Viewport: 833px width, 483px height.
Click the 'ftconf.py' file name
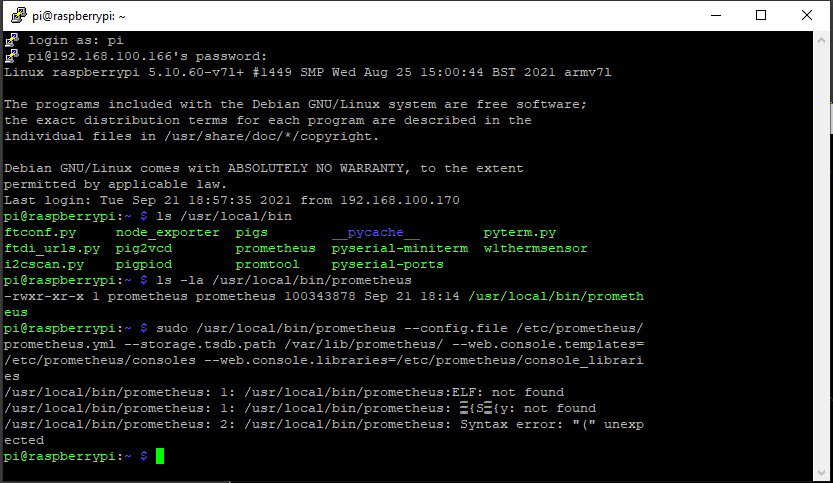point(40,232)
